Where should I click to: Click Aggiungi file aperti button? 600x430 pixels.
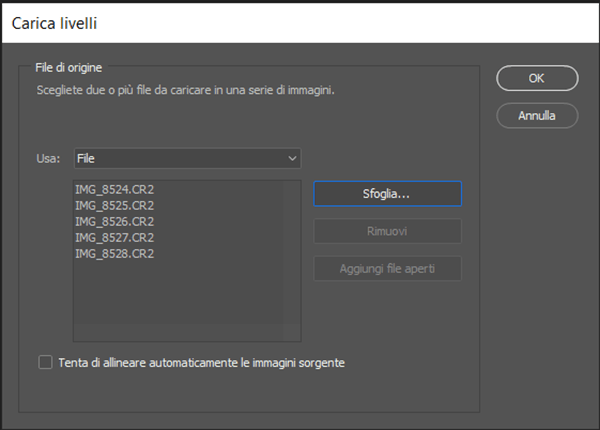click(387, 269)
